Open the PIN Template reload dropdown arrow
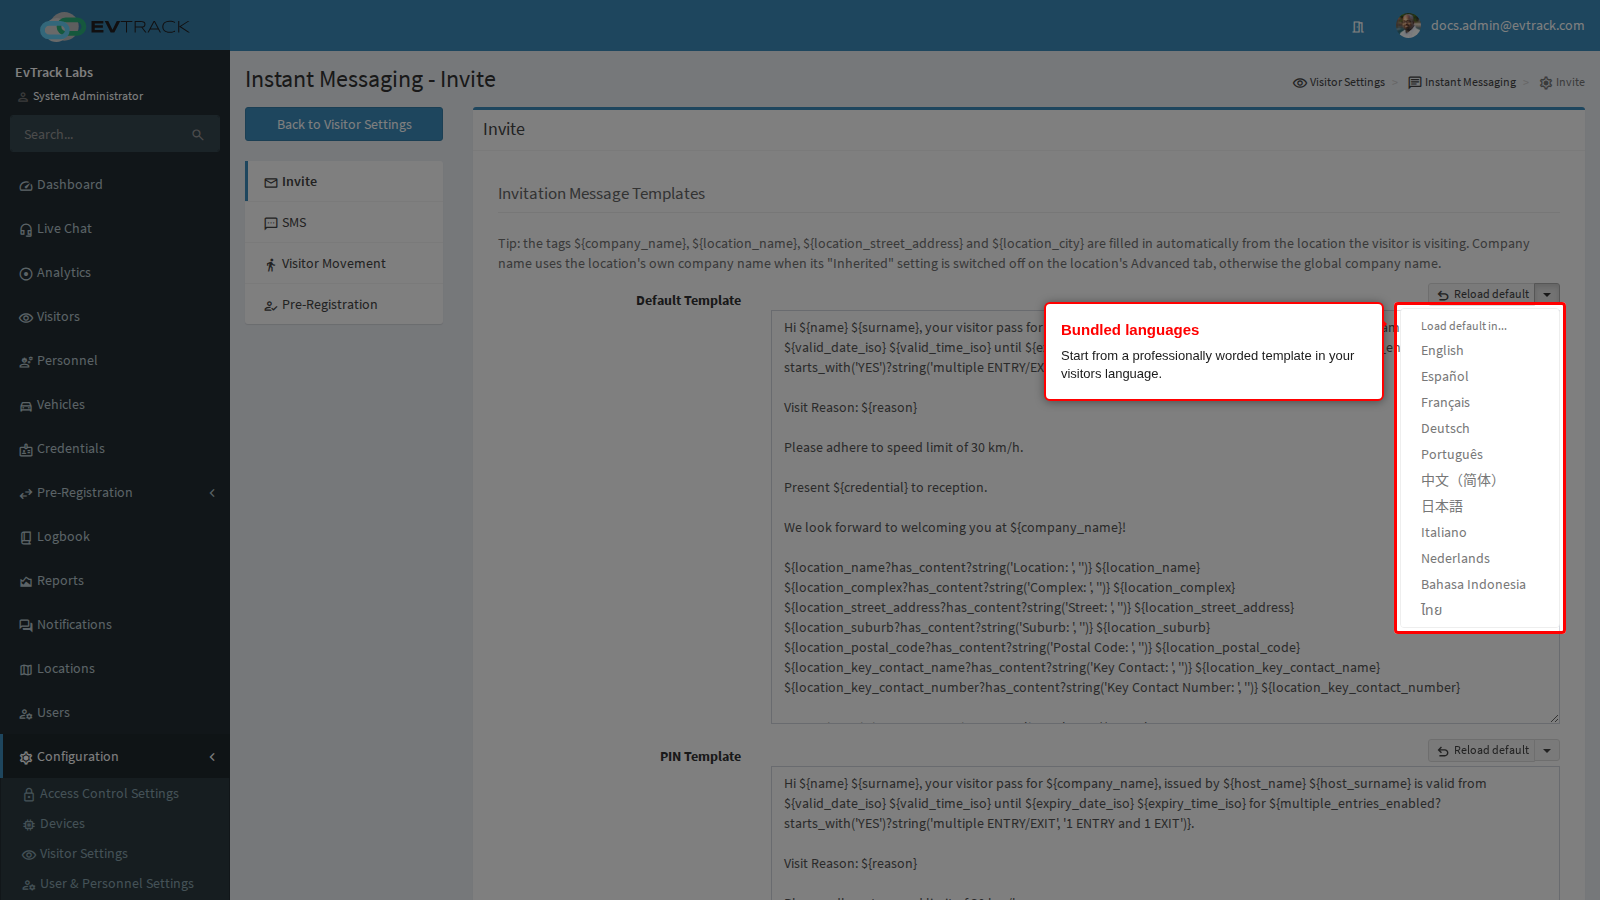The width and height of the screenshot is (1600, 900). (1547, 750)
